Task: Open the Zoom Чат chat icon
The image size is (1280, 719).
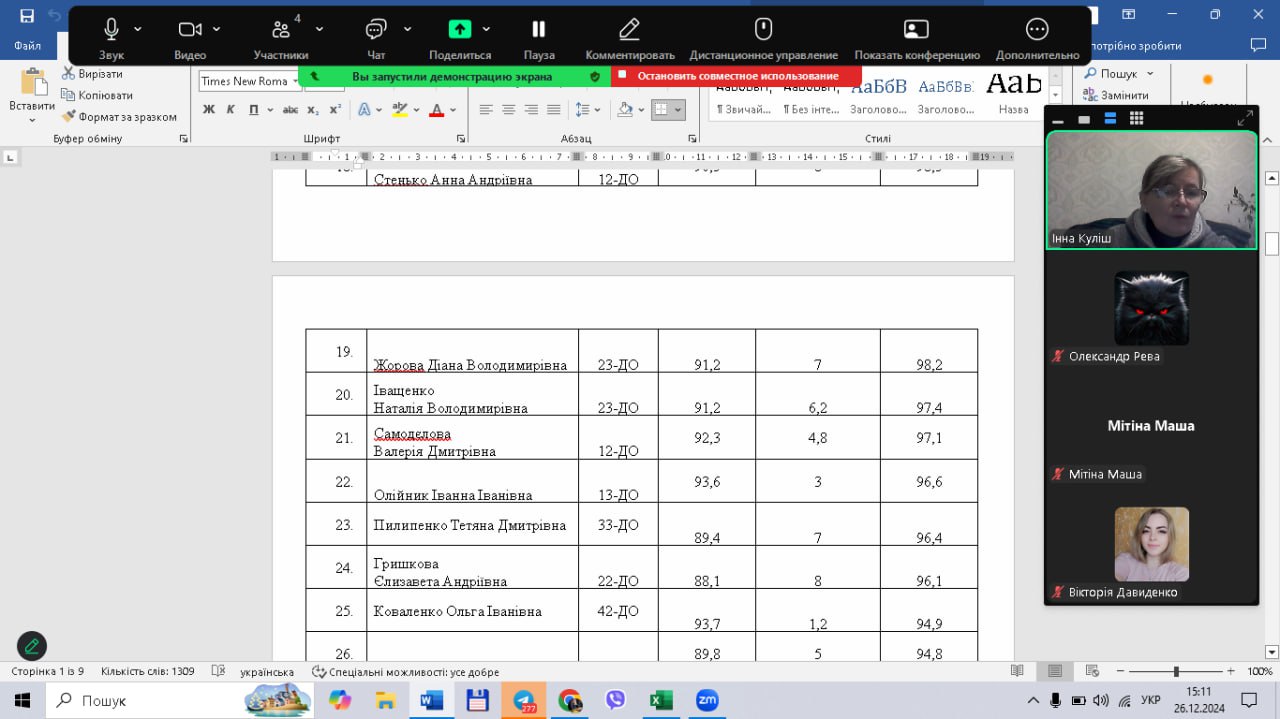Action: click(x=376, y=30)
